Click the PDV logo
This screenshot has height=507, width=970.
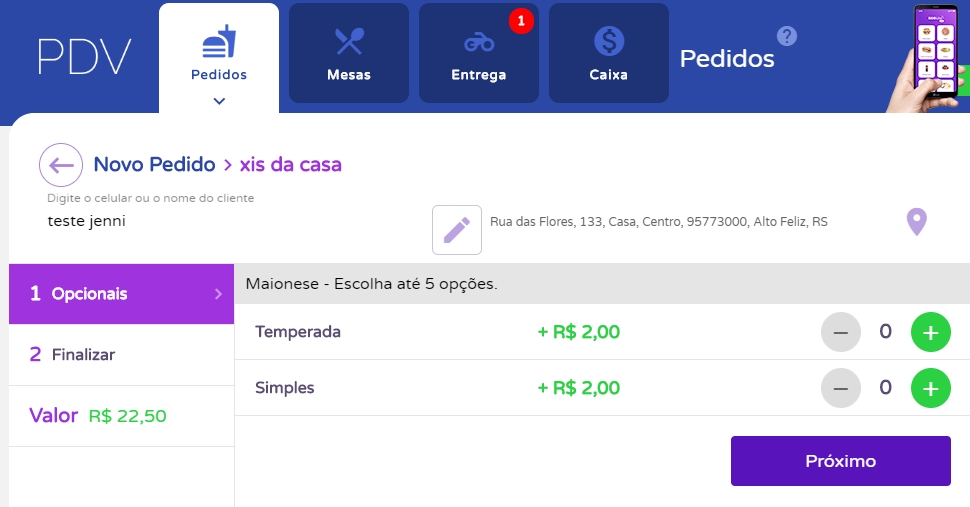[x=84, y=57]
